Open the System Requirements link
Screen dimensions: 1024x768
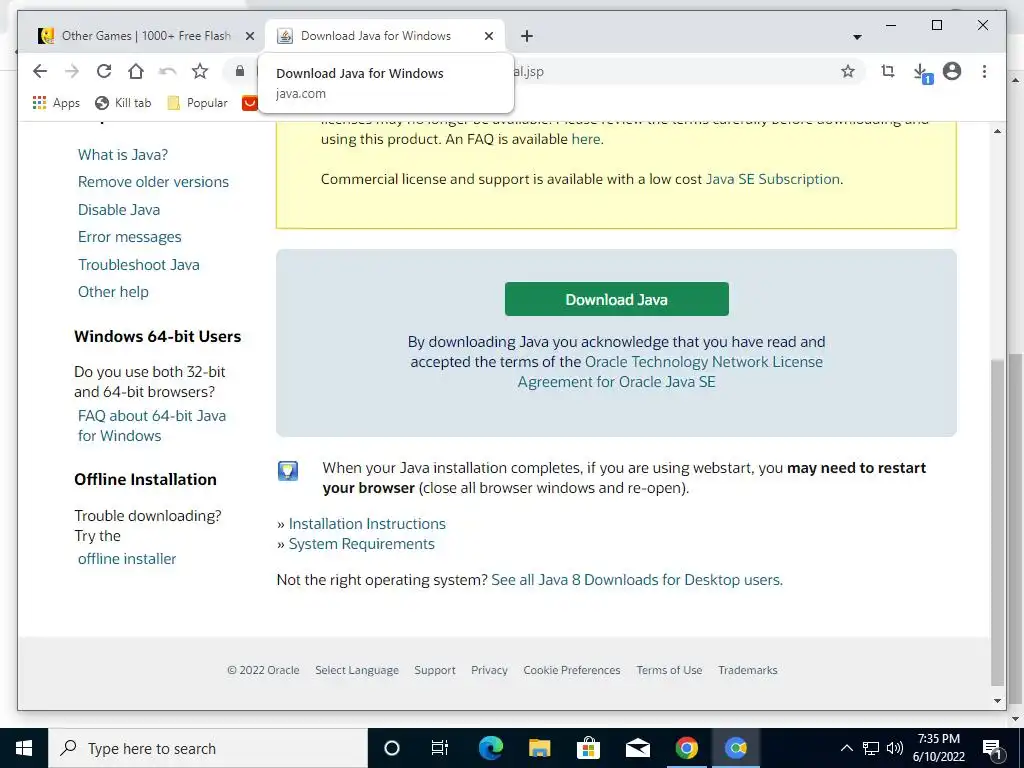click(x=362, y=544)
